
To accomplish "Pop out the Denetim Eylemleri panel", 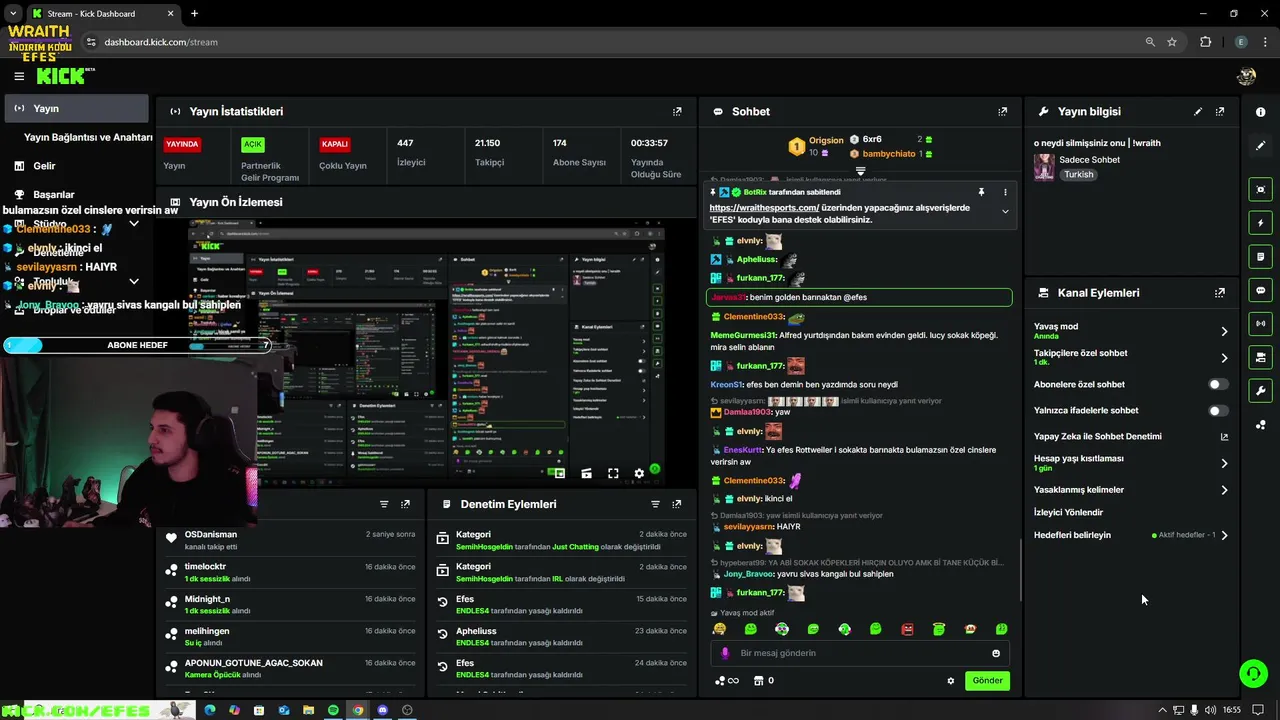I will 677,504.
